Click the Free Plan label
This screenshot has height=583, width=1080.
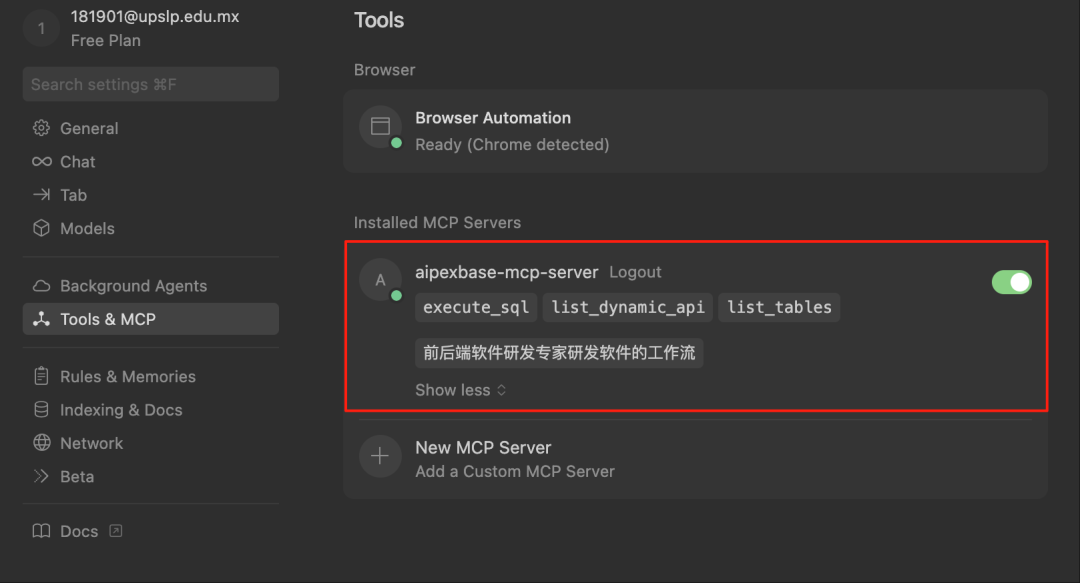point(105,41)
